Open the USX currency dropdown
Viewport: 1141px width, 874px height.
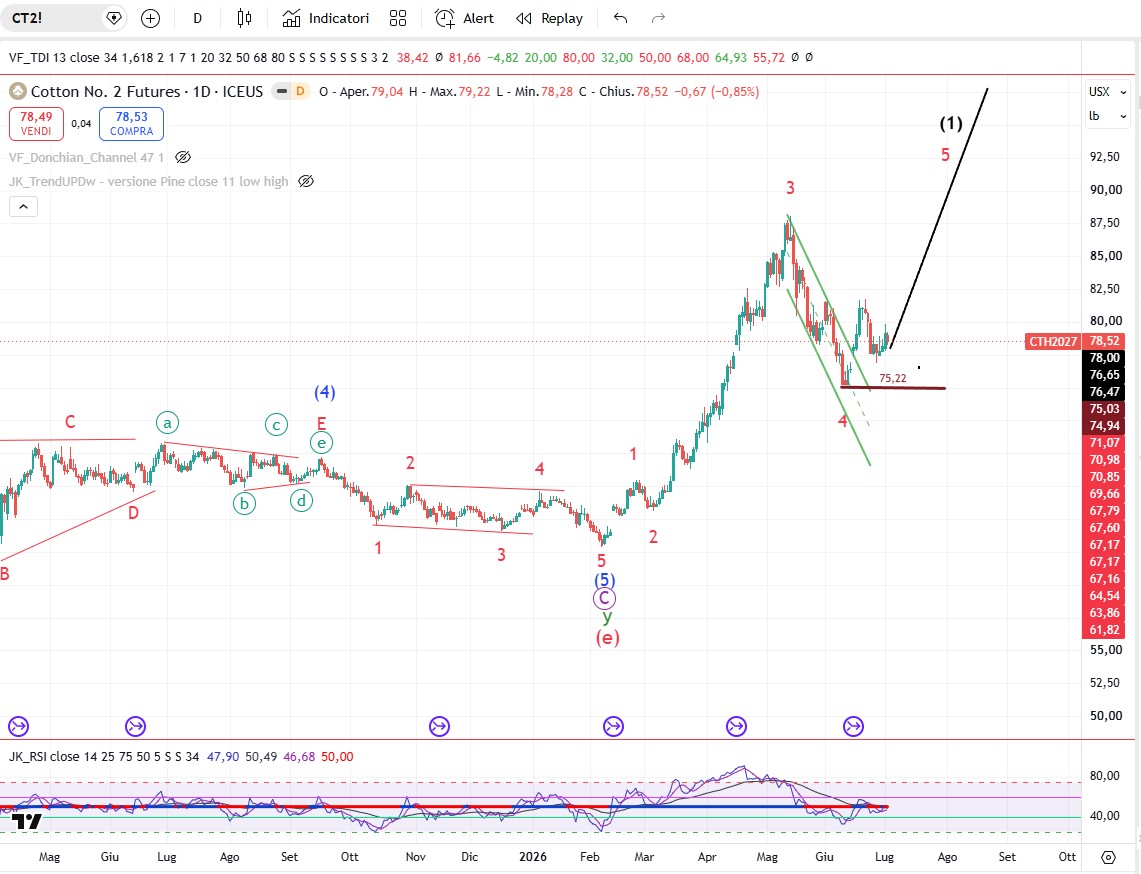click(1107, 92)
